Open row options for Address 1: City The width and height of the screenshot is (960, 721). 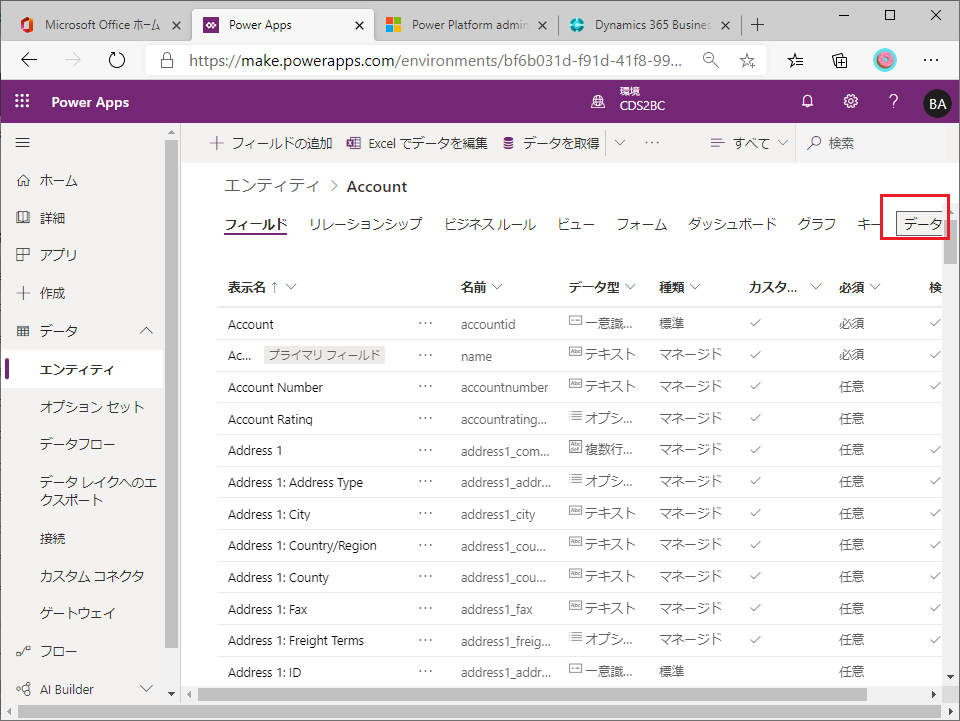(x=426, y=513)
